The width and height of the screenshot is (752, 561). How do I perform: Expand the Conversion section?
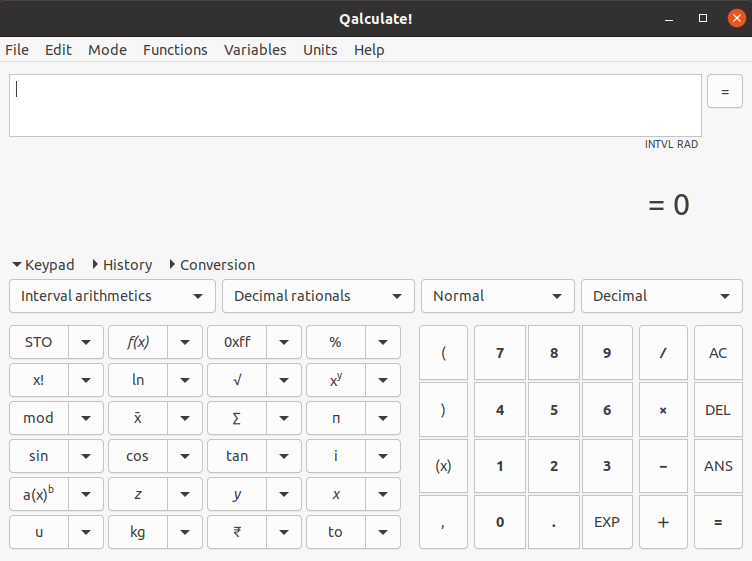coord(212,265)
